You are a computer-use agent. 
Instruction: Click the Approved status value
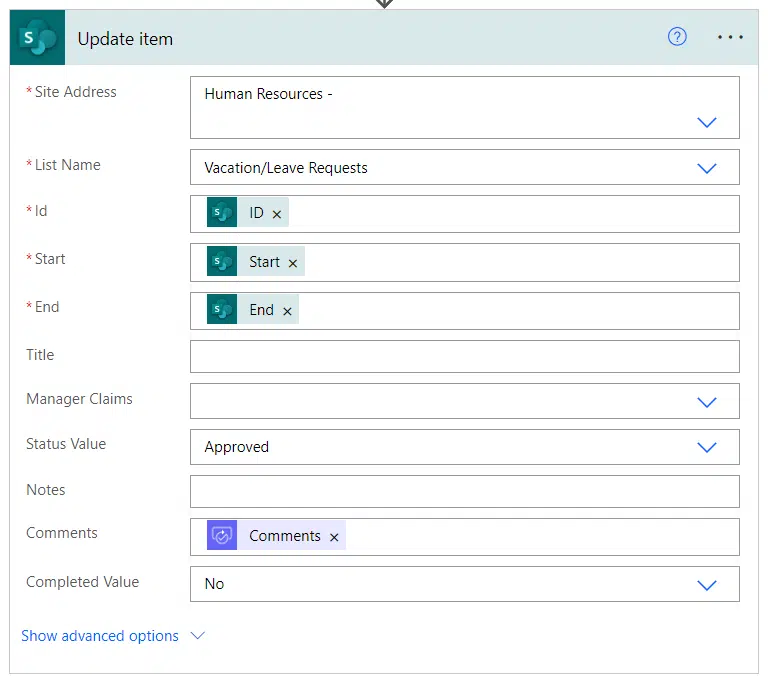[x=237, y=447]
